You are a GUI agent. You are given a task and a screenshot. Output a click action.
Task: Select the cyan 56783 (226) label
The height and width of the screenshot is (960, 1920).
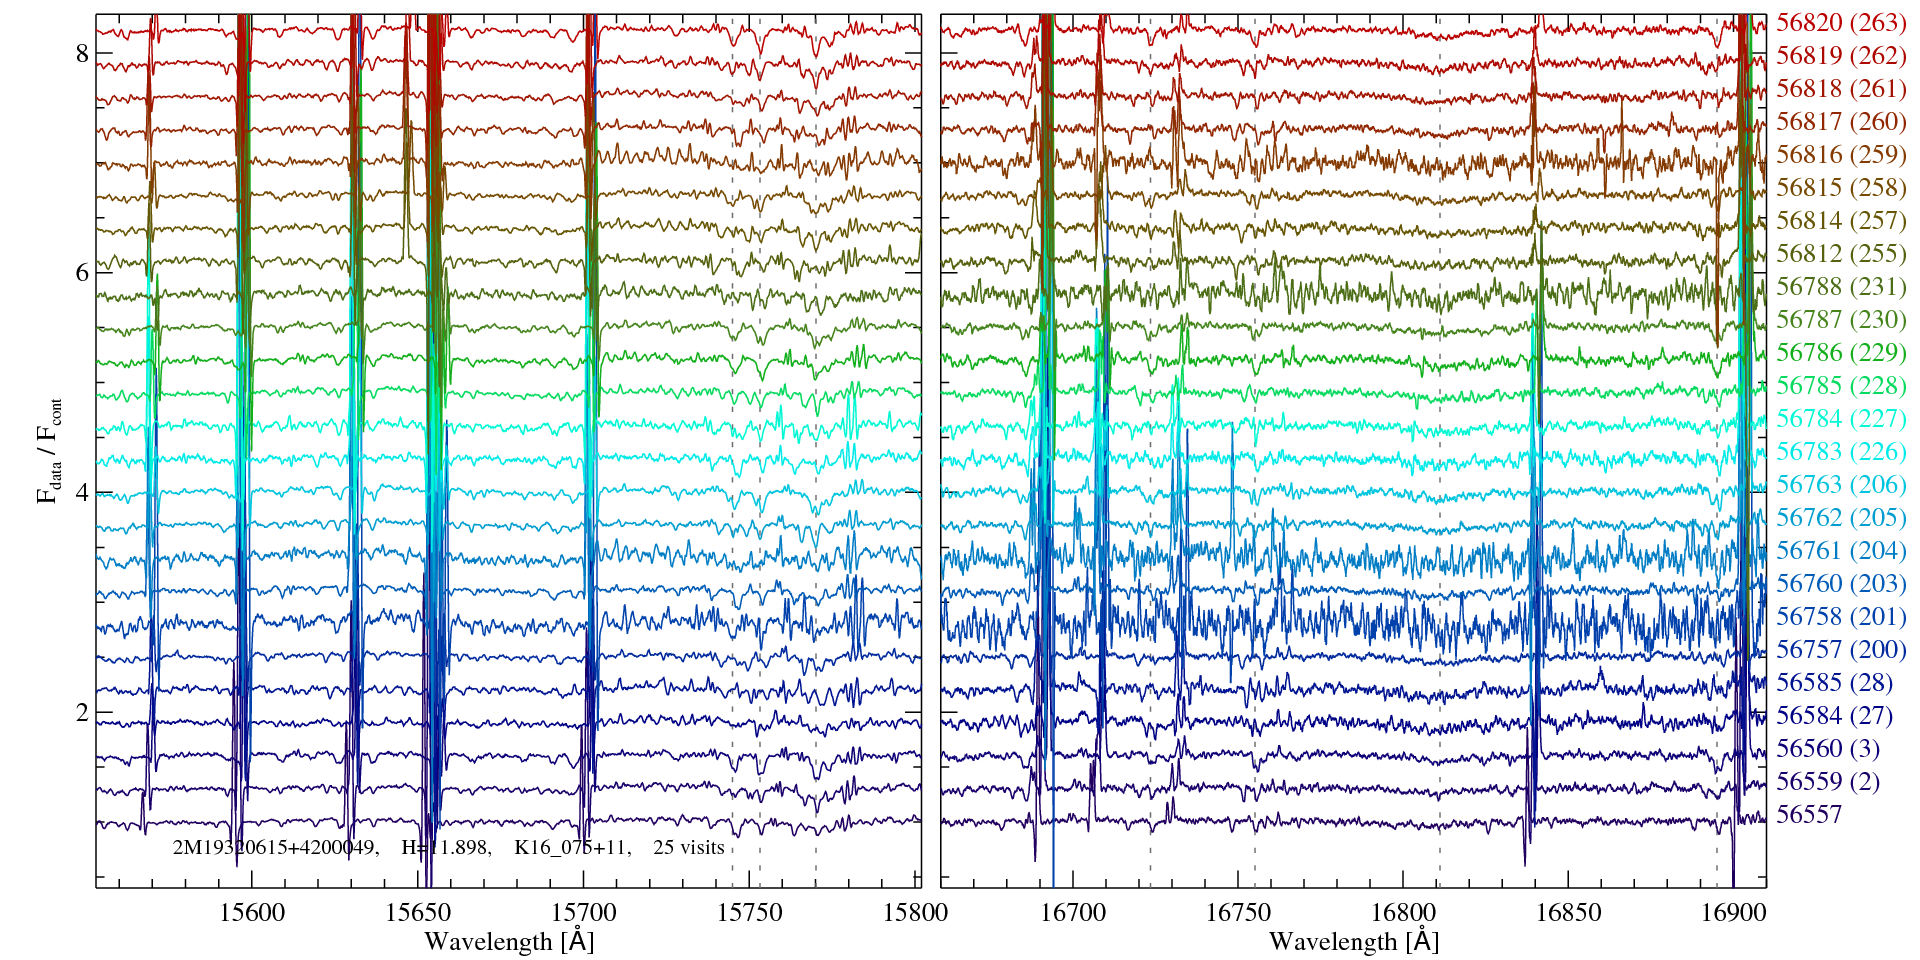(x=1841, y=452)
